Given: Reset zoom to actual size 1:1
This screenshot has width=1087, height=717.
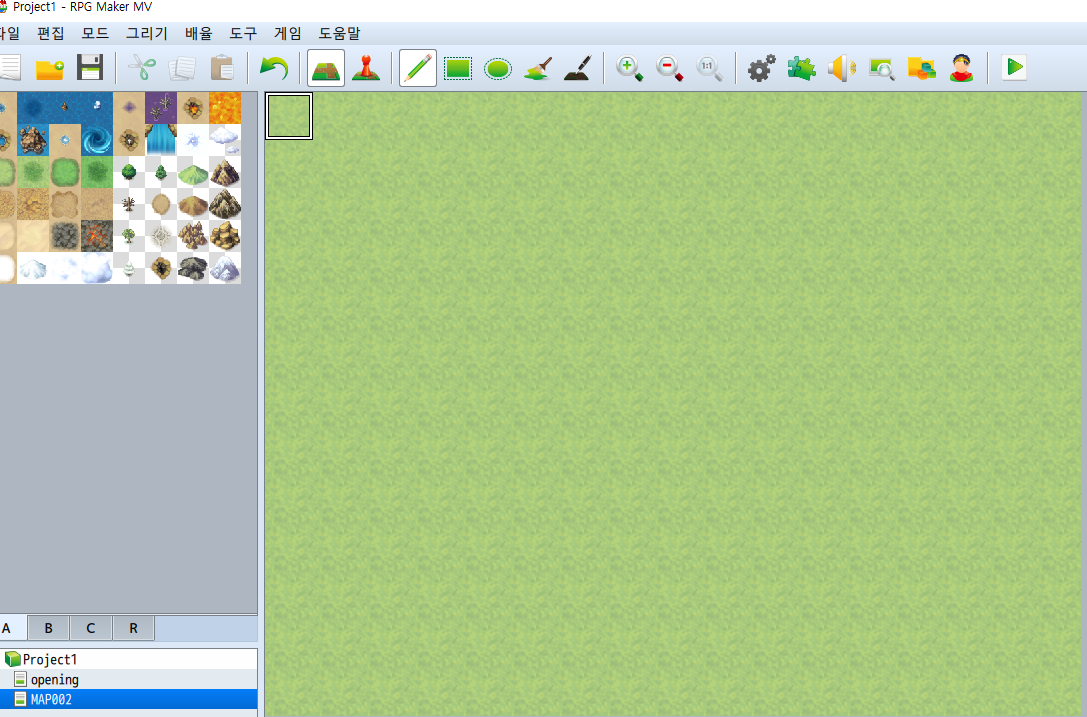Looking at the screenshot, I should [x=709, y=68].
